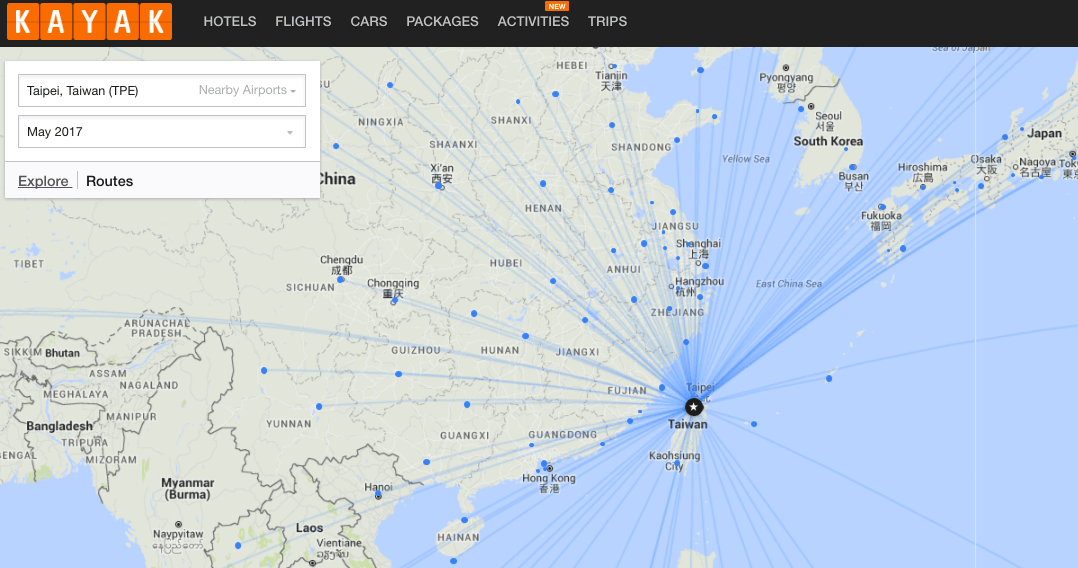Select the Chengdu destination dot on map
1078x568 pixels.
[x=341, y=279]
